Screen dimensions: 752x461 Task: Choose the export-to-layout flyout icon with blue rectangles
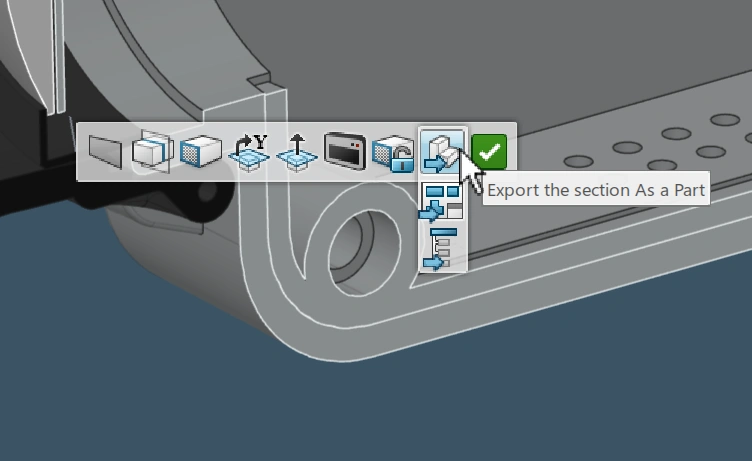point(441,203)
